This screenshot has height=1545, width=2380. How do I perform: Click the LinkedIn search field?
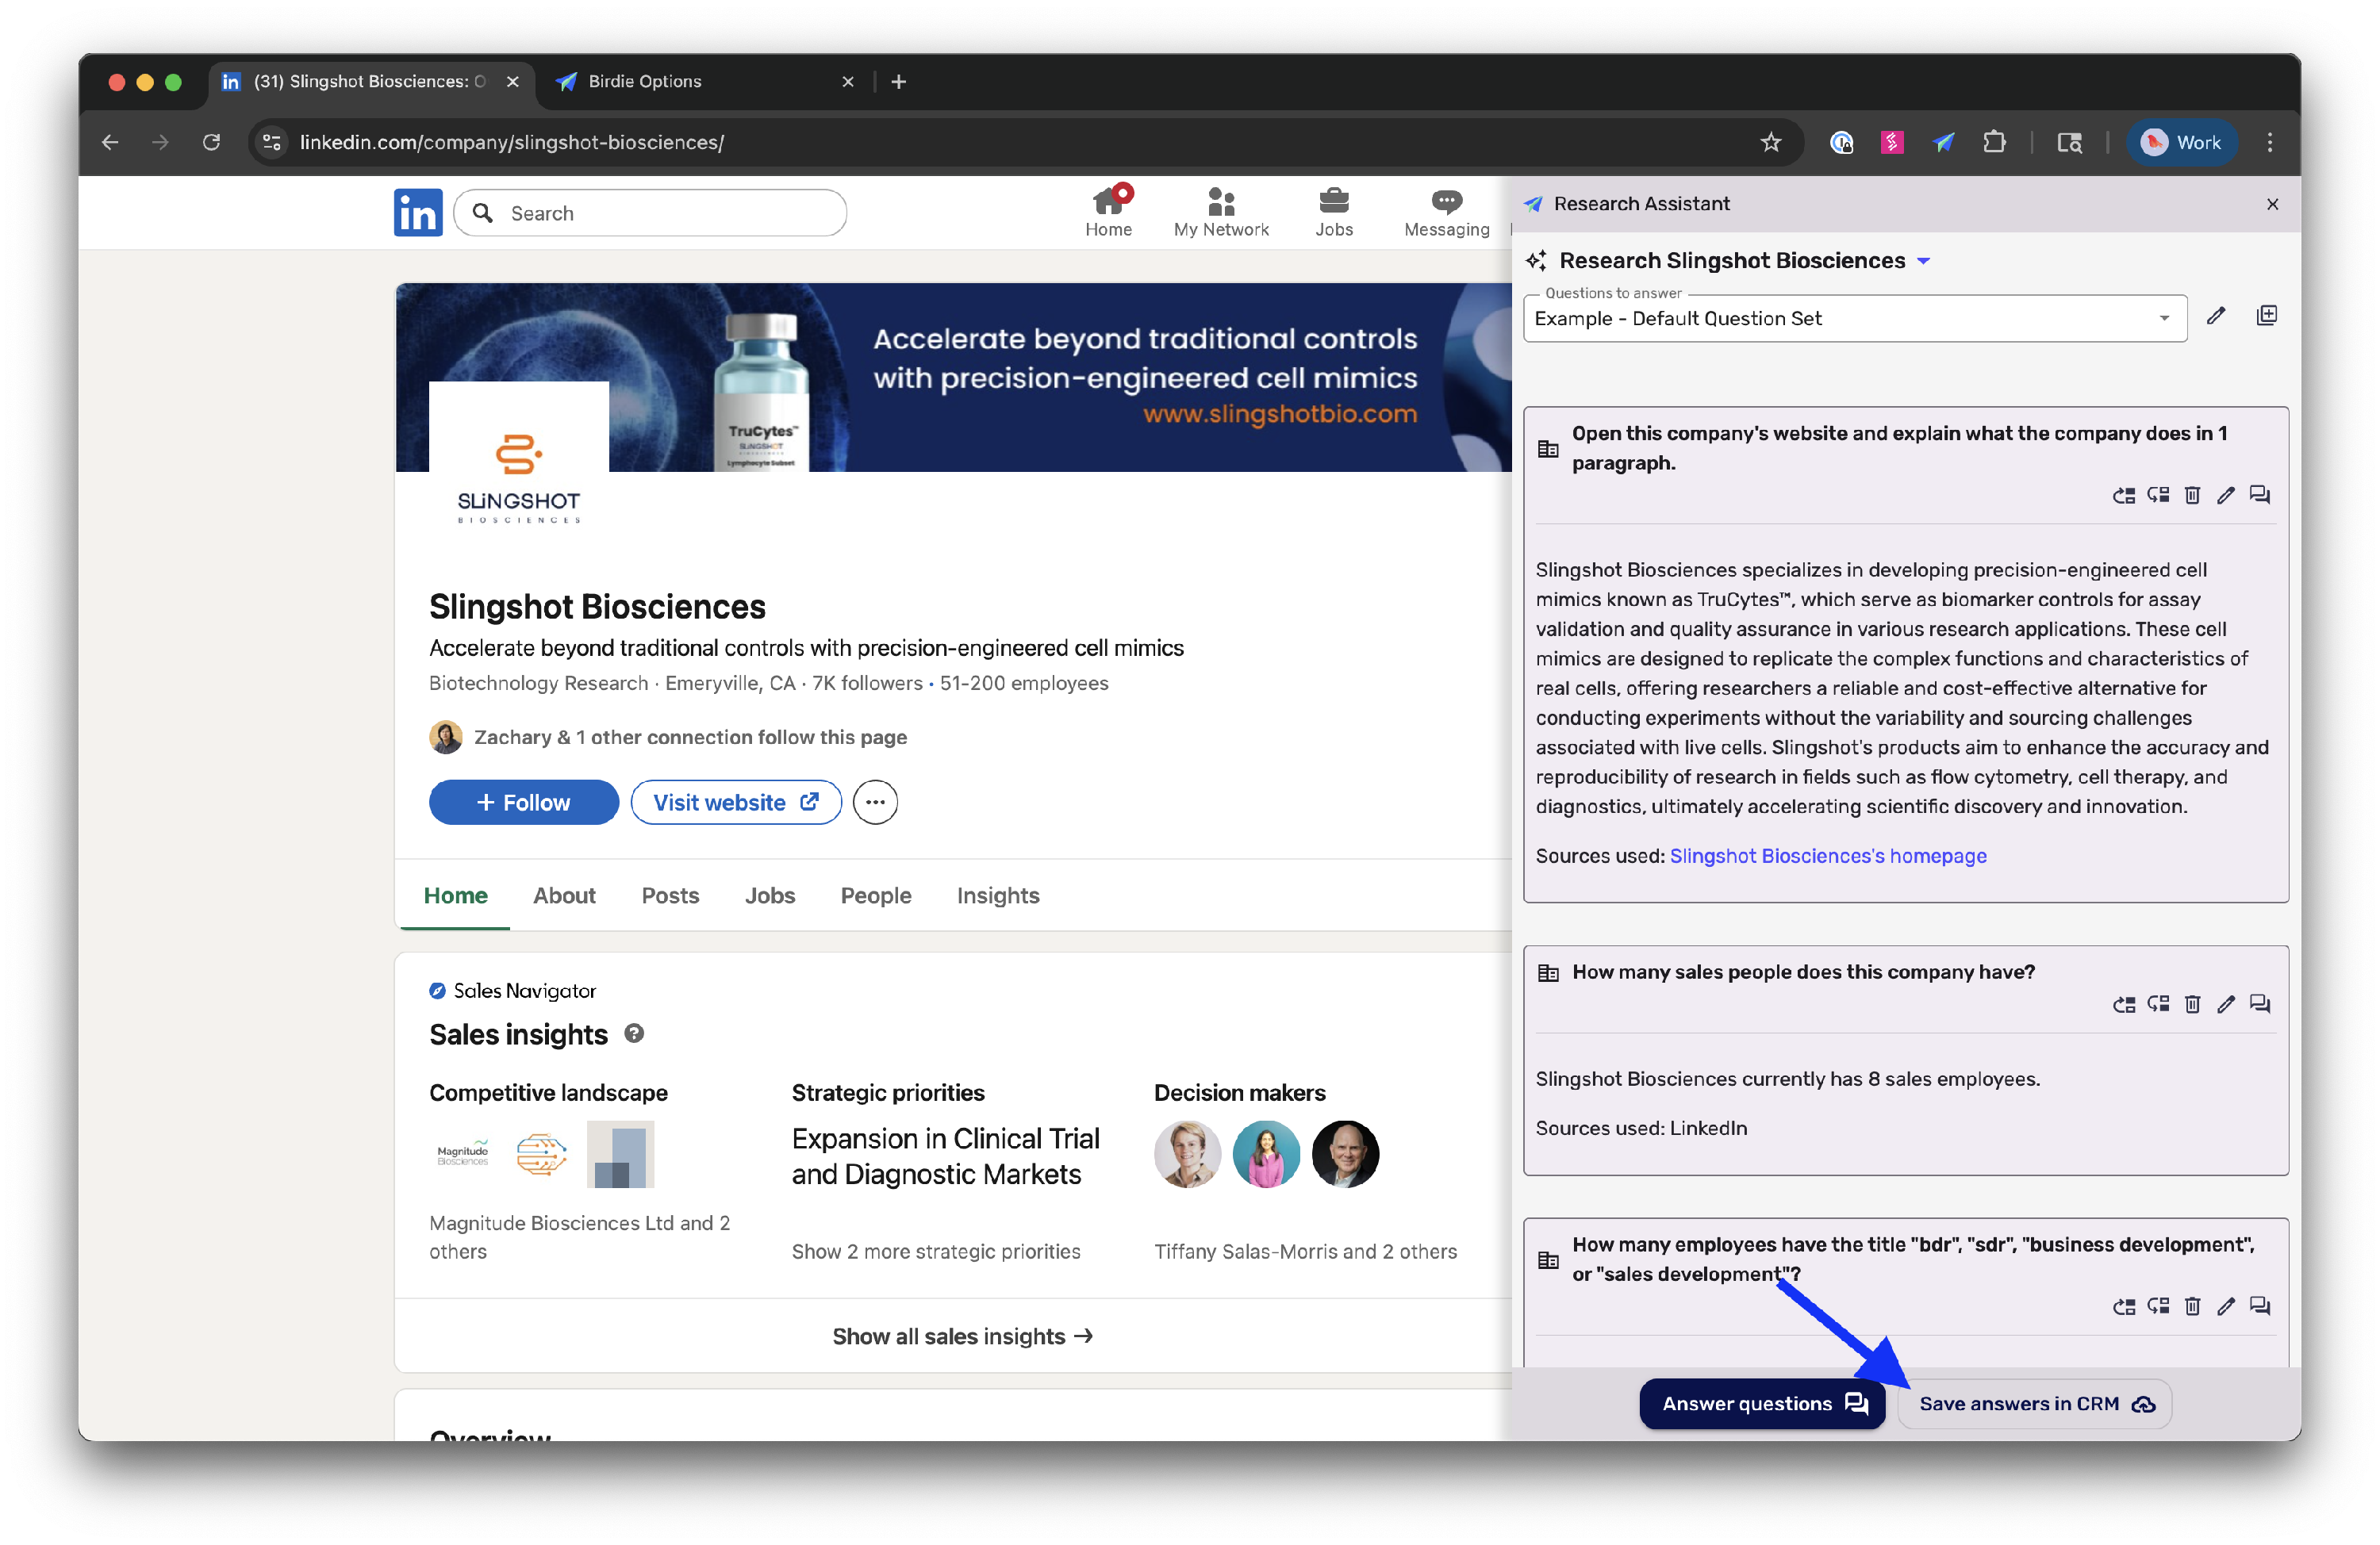pyautogui.click(x=650, y=213)
